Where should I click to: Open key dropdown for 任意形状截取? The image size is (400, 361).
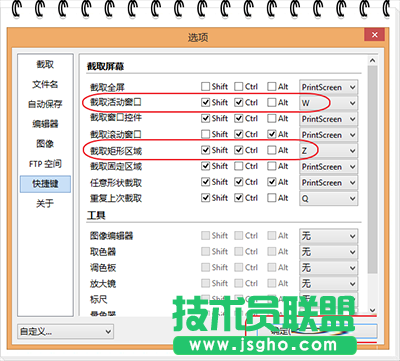point(329,183)
